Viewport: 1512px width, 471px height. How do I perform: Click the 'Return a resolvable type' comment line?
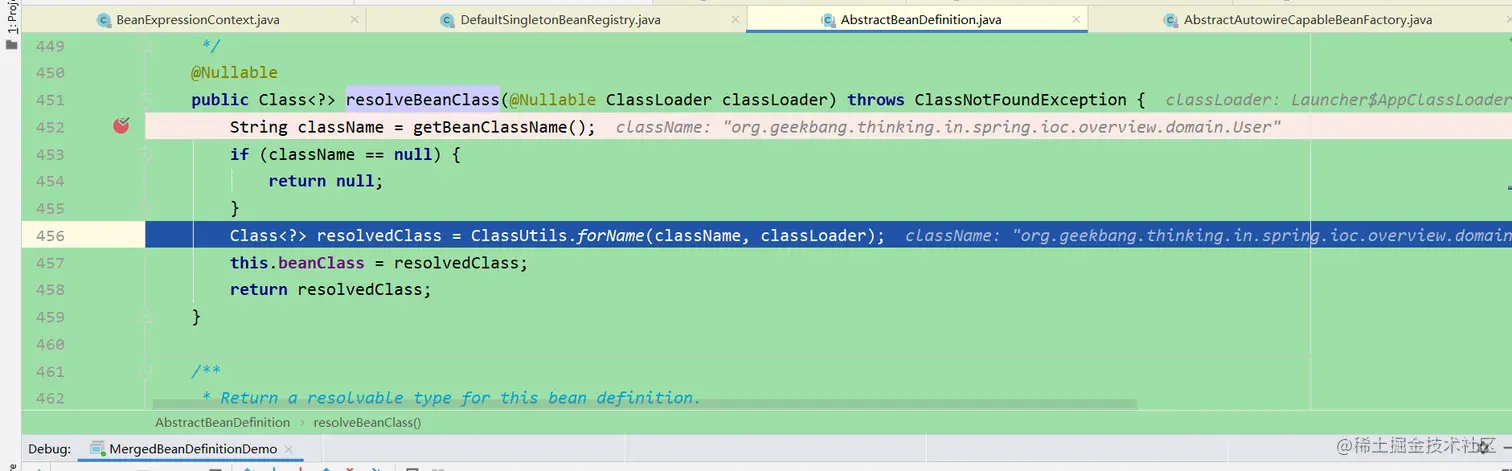tap(452, 398)
